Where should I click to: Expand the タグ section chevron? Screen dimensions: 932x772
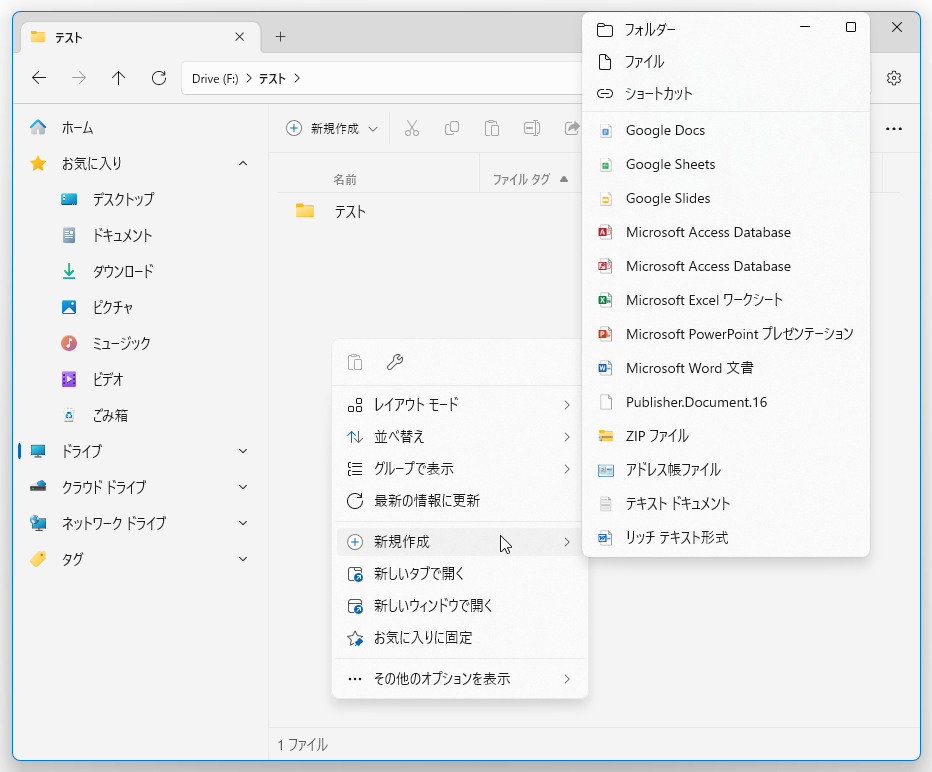(x=243, y=559)
